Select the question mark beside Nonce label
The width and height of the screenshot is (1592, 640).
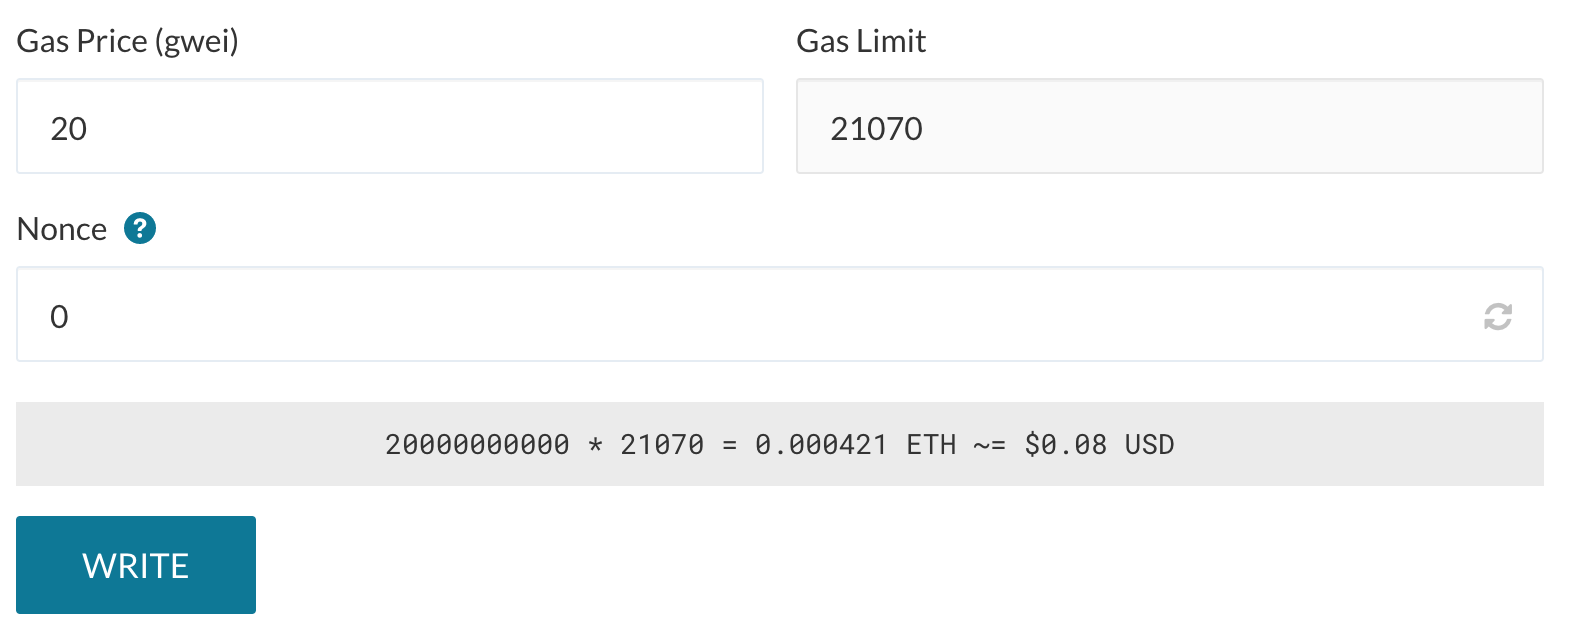(139, 228)
